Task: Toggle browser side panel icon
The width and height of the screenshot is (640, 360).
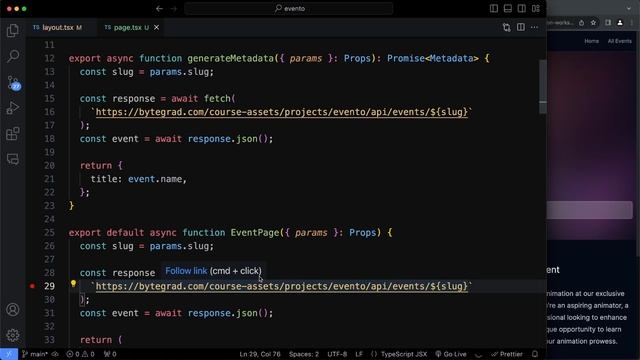Action: point(608,23)
